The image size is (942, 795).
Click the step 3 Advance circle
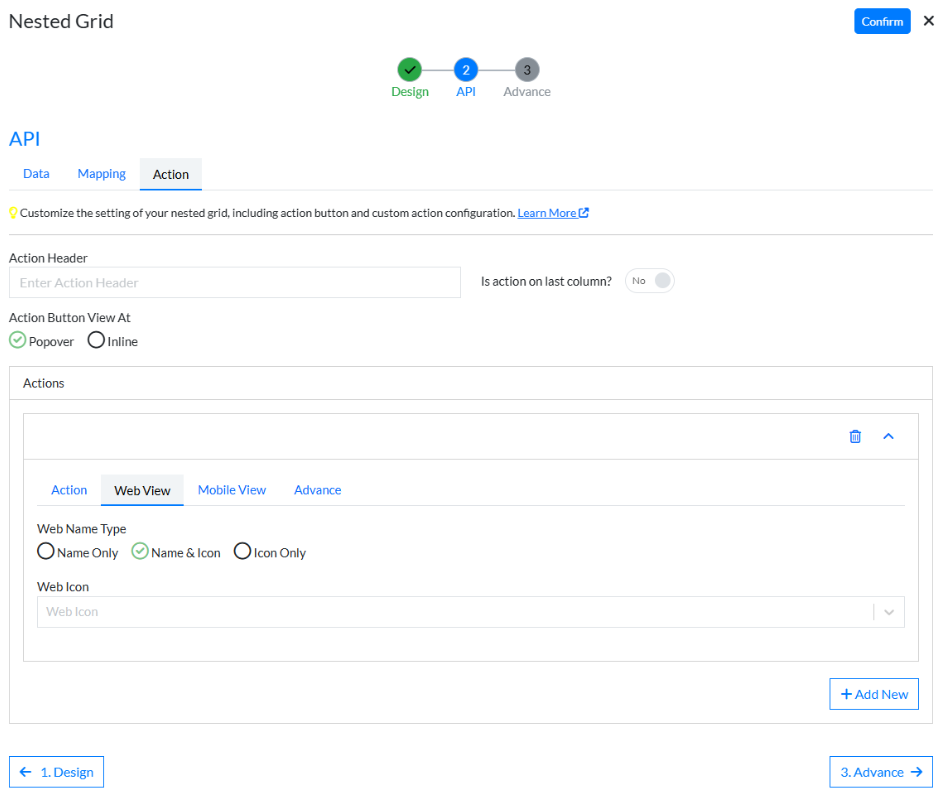click(x=527, y=70)
